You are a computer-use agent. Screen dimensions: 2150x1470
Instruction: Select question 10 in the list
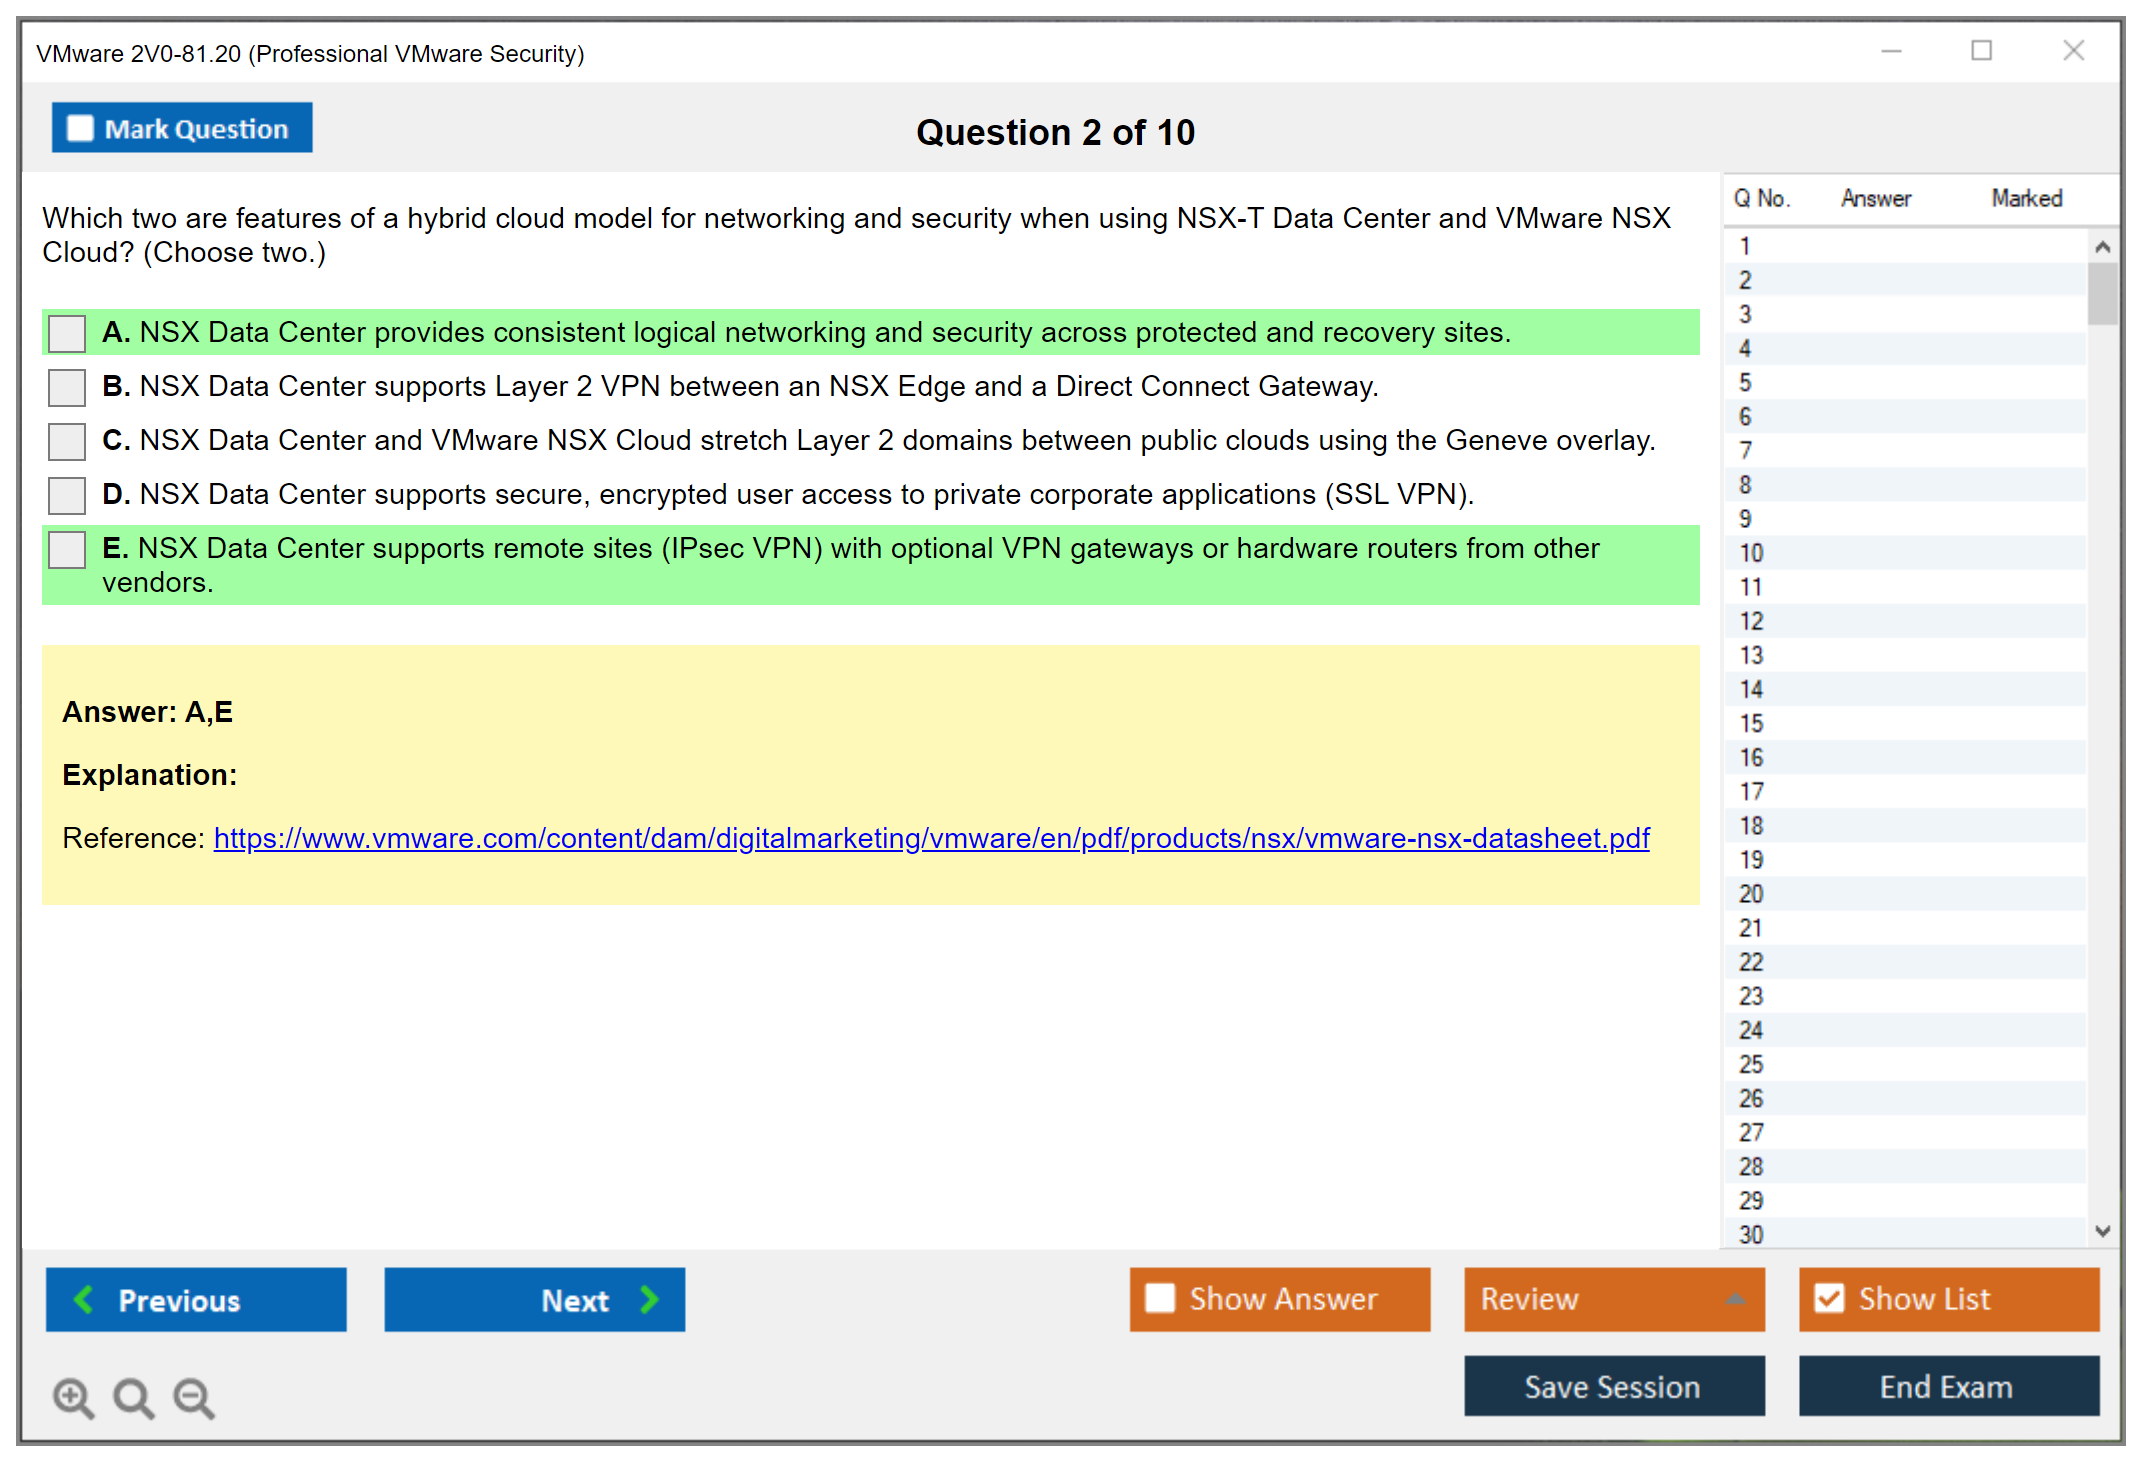click(x=1751, y=553)
